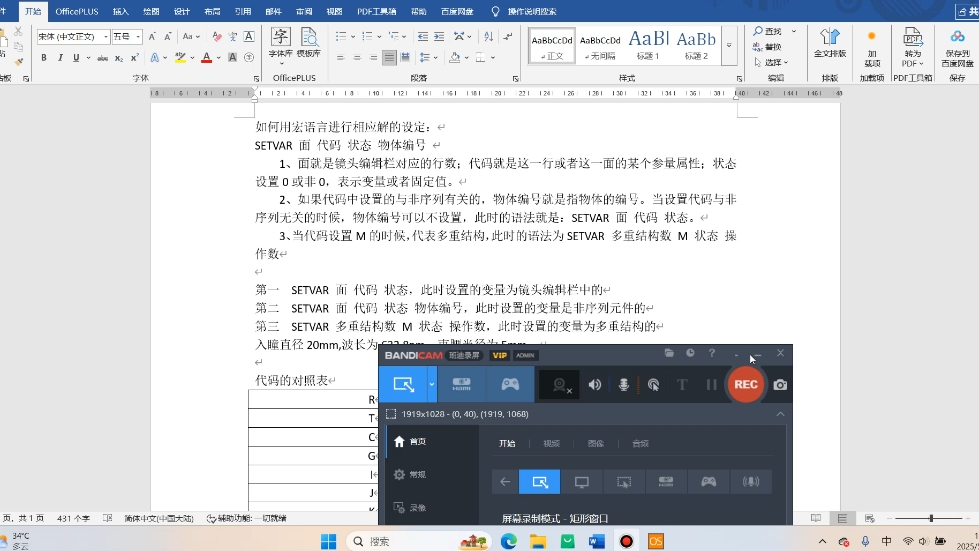The height and width of the screenshot is (551, 979).
Task: Open the bullet list dropdown arrow
Action: pyautogui.click(x=352, y=37)
